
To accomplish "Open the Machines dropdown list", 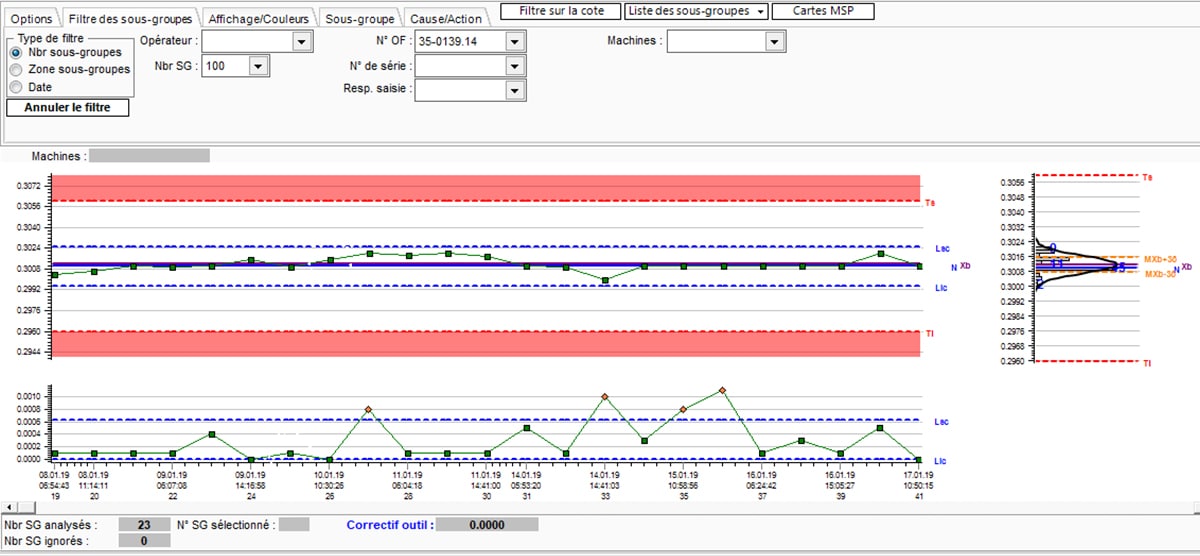I will click(x=773, y=41).
